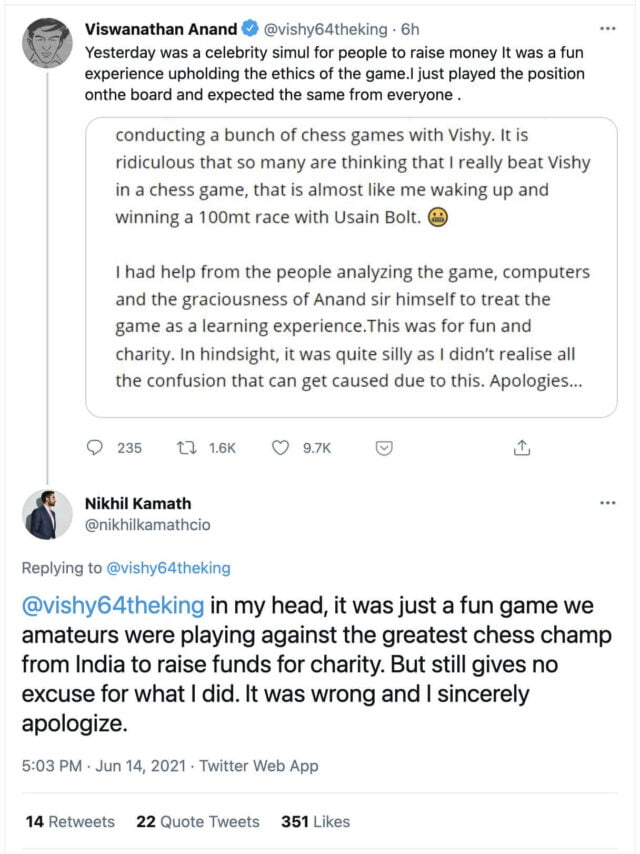This screenshot has width=640, height=854.
Task: Open Viswanathan Anand's profile picture
Action: coord(47,42)
